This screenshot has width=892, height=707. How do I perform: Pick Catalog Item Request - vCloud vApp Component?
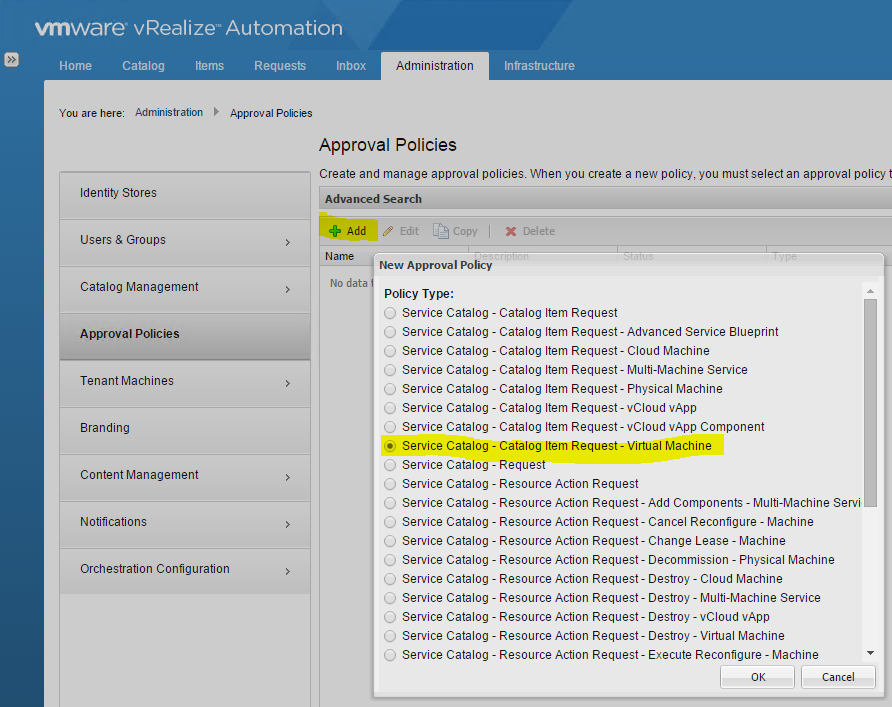pos(390,427)
